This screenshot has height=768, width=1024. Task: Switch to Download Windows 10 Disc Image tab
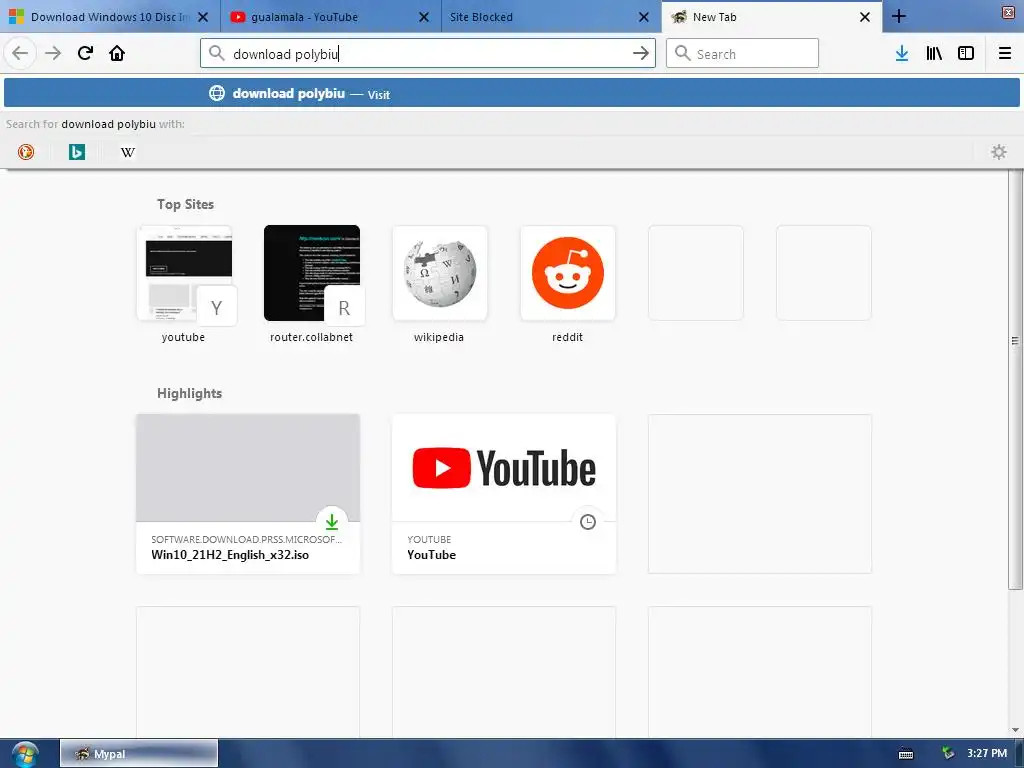[110, 17]
